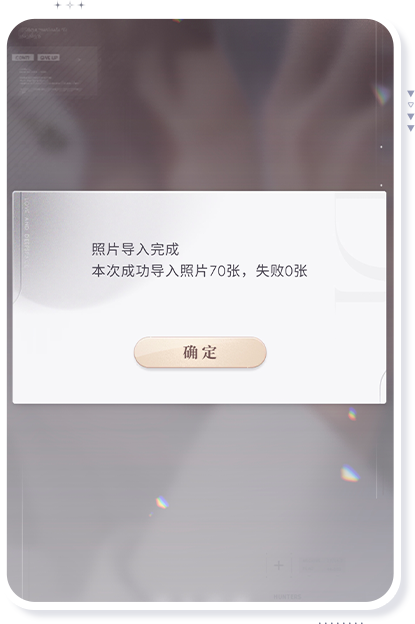Screen dimensions: 415x624
Task: Click the last sparkle star above the card
Action: 81,5
